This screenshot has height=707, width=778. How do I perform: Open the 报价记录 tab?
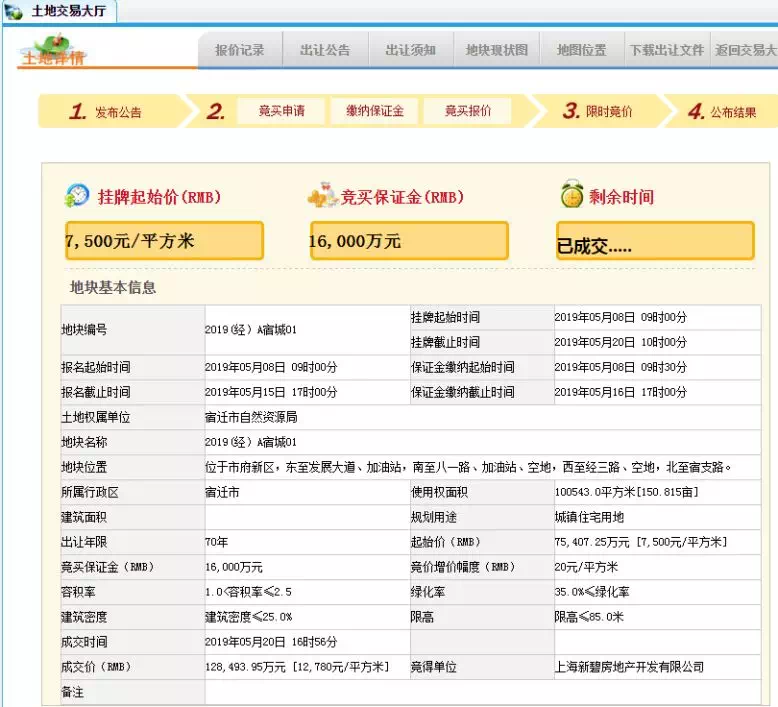[240, 50]
